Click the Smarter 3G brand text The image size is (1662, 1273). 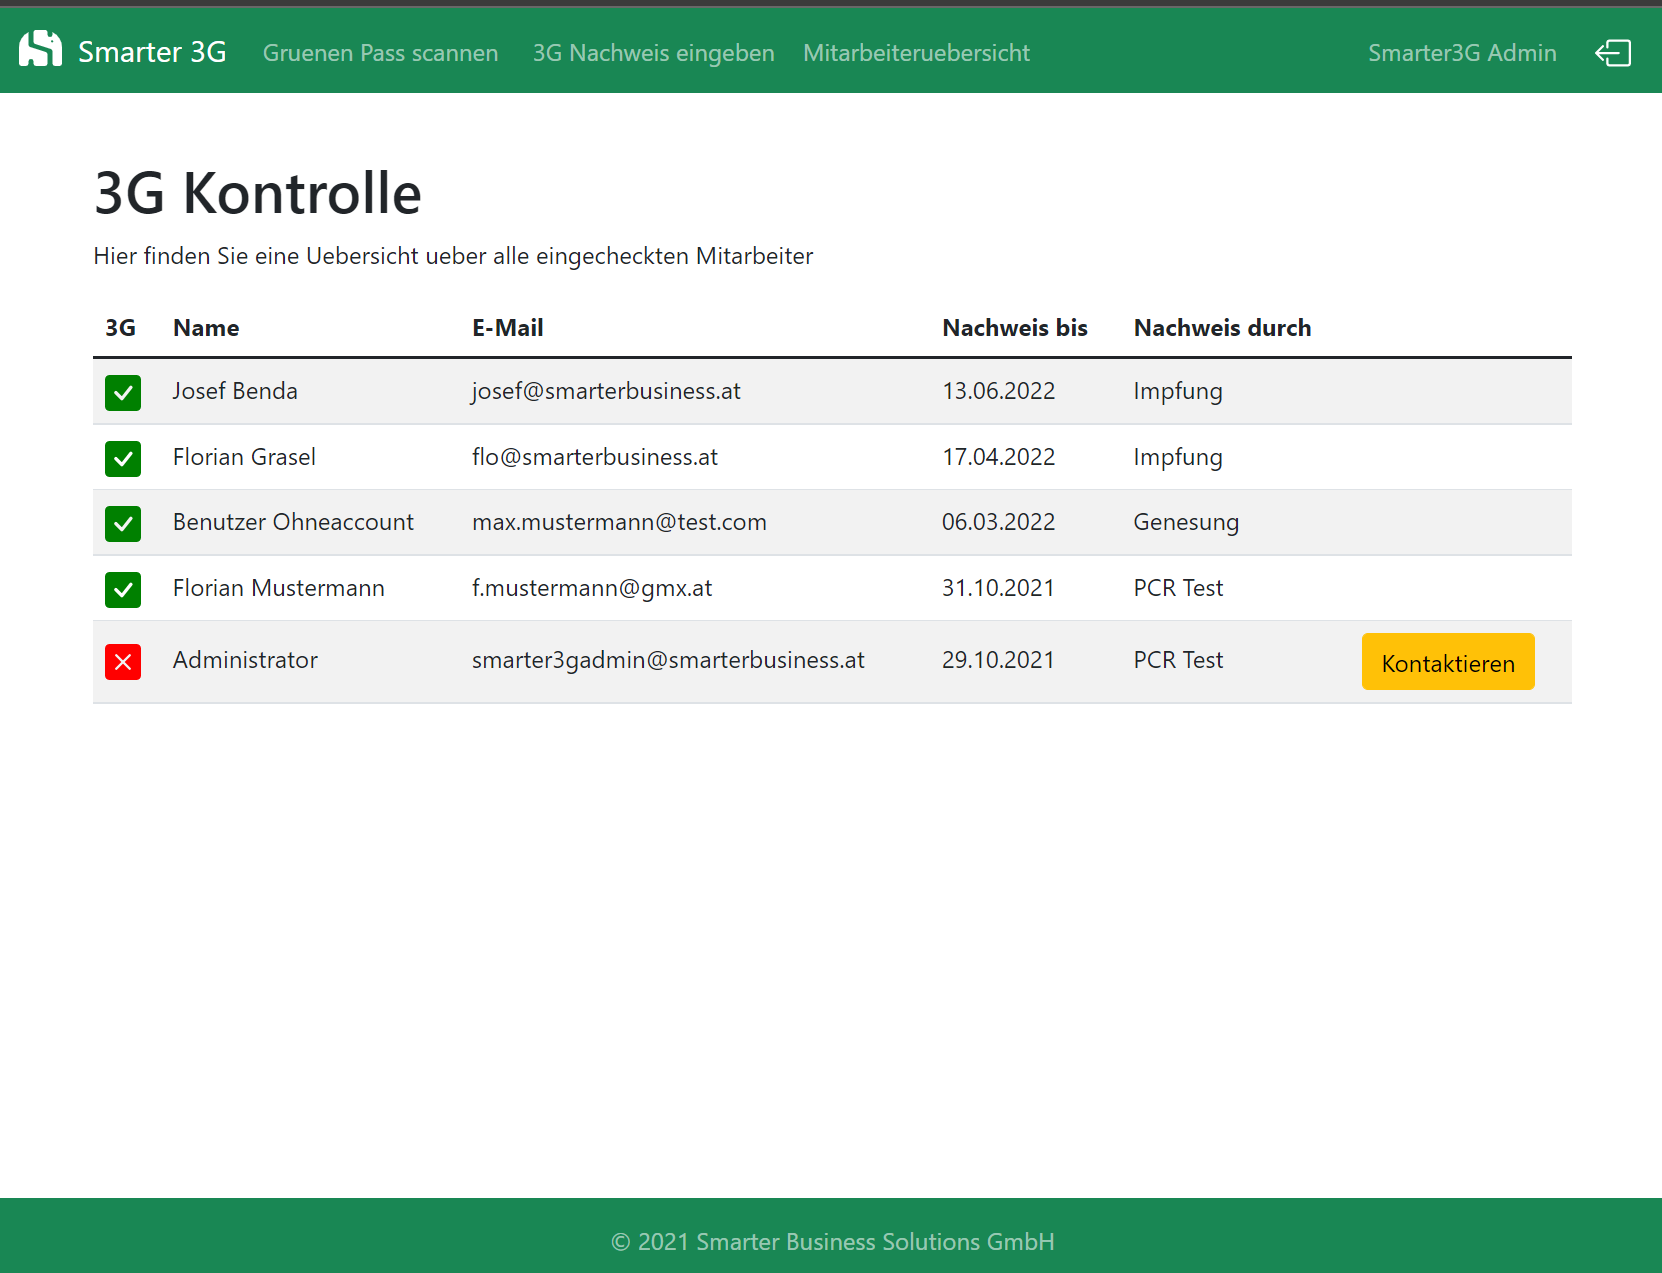pos(152,52)
